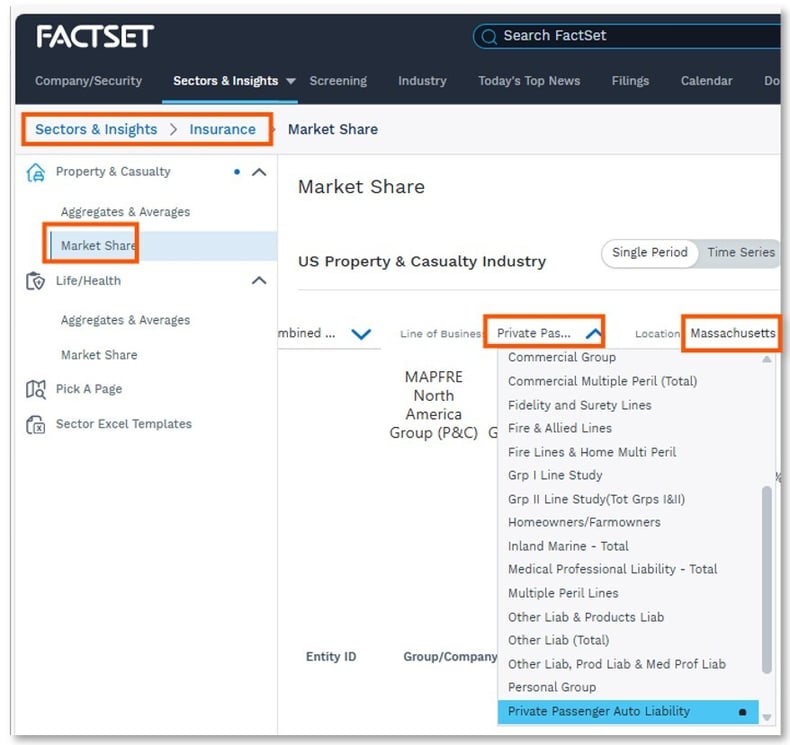Click the Insurance breadcrumb link
Viewport: 790px width, 745px height.
point(223,129)
